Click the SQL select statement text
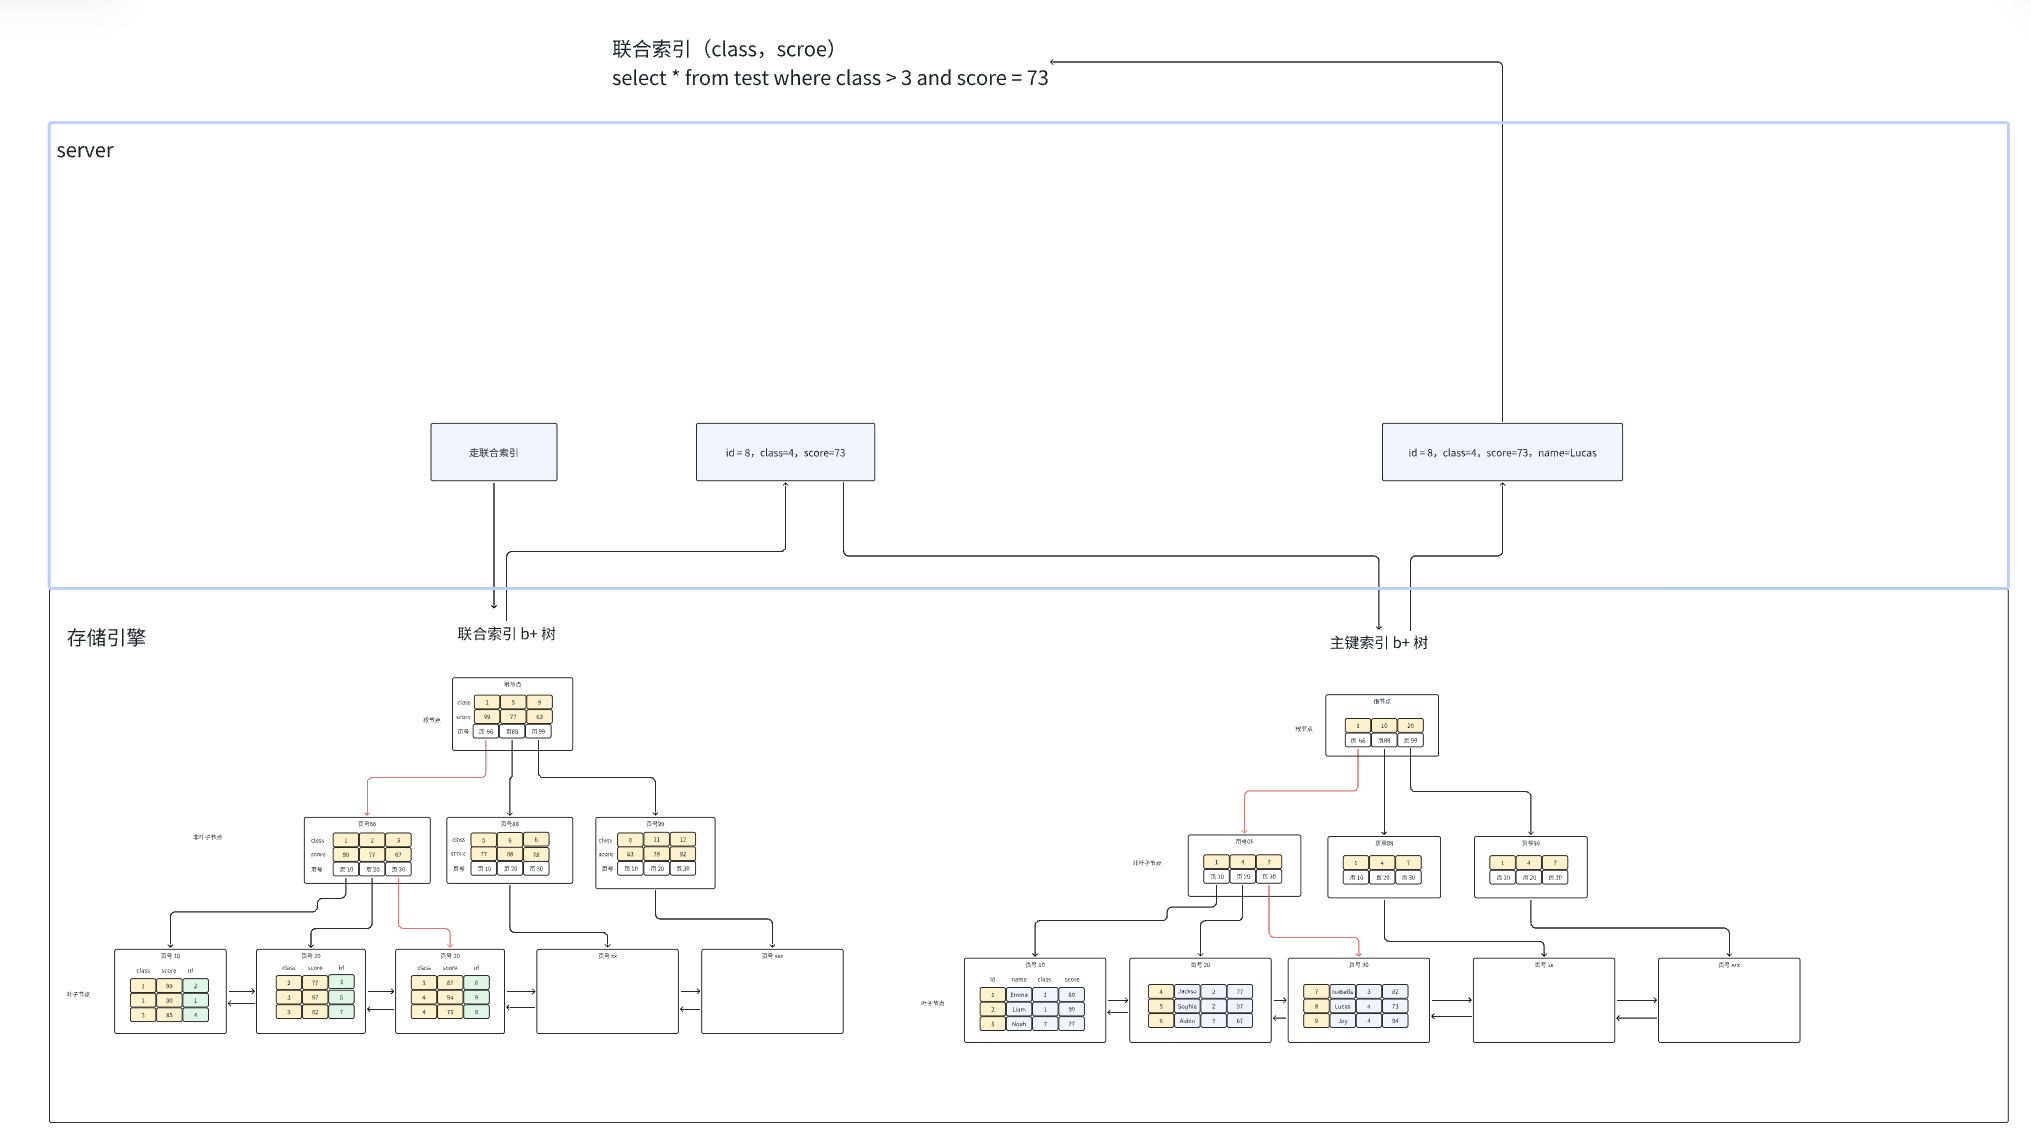This screenshot has width=2031, height=1142. [x=829, y=78]
